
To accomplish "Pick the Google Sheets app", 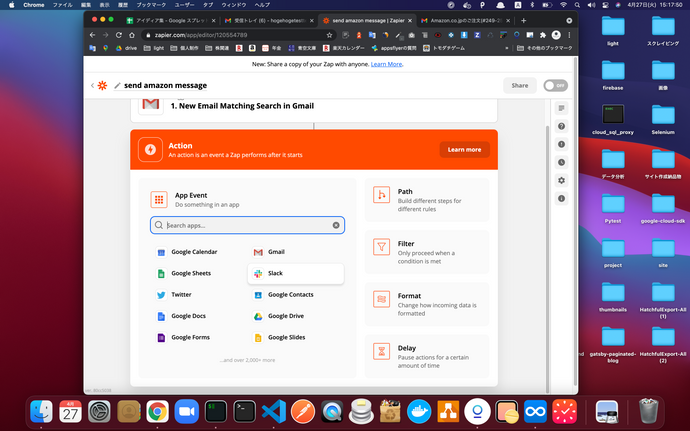I will [199, 273].
